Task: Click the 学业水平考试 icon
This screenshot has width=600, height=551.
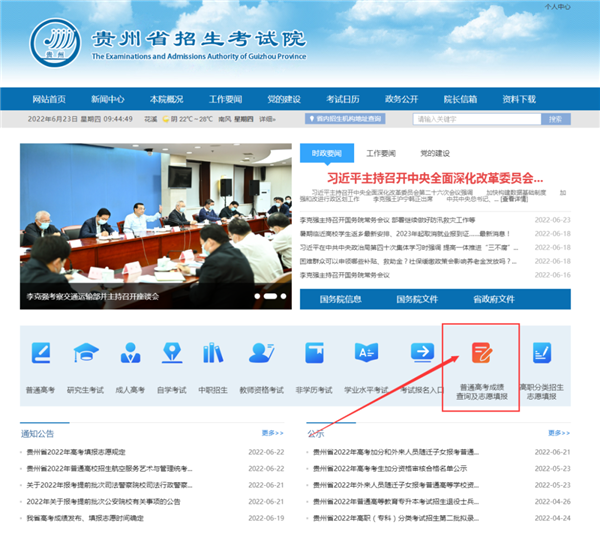Action: 366,353
